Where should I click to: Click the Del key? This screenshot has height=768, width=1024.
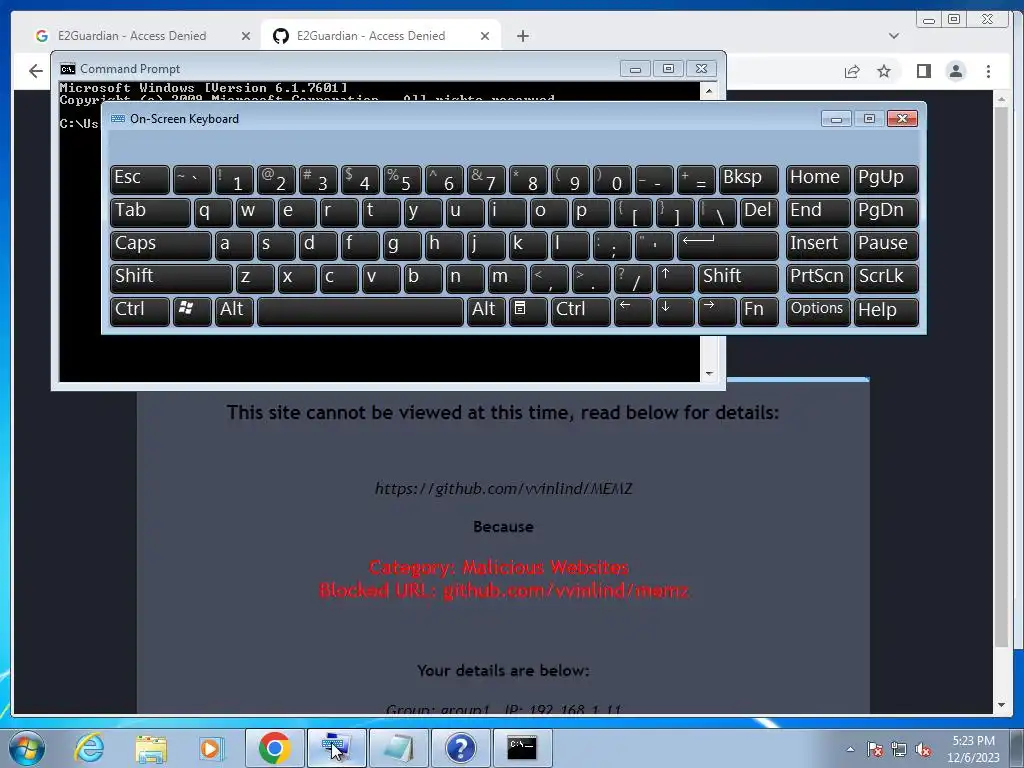click(x=759, y=212)
